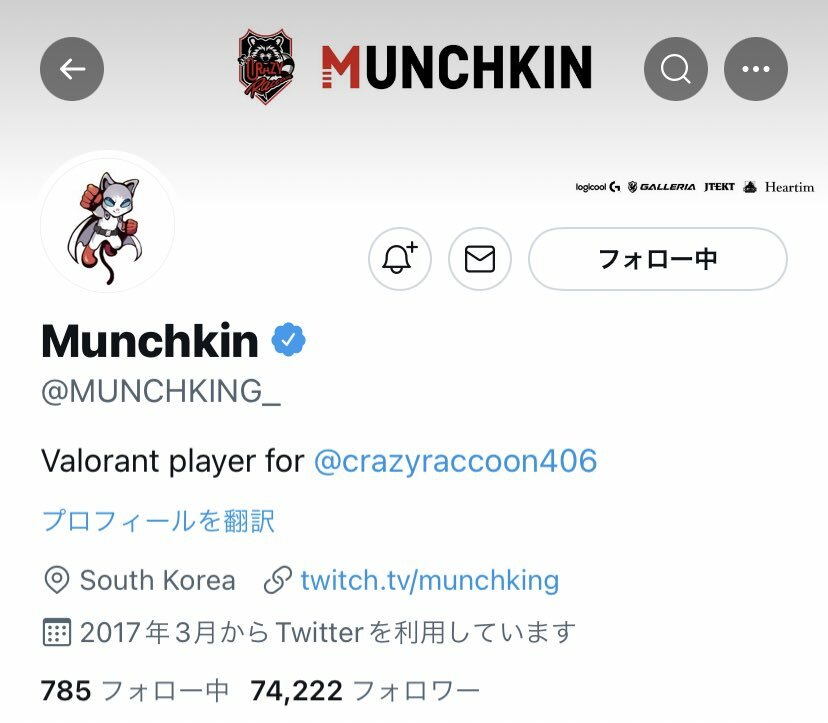
Task: Click プロフィールを翻訳 translate profile link
Action: point(158,521)
